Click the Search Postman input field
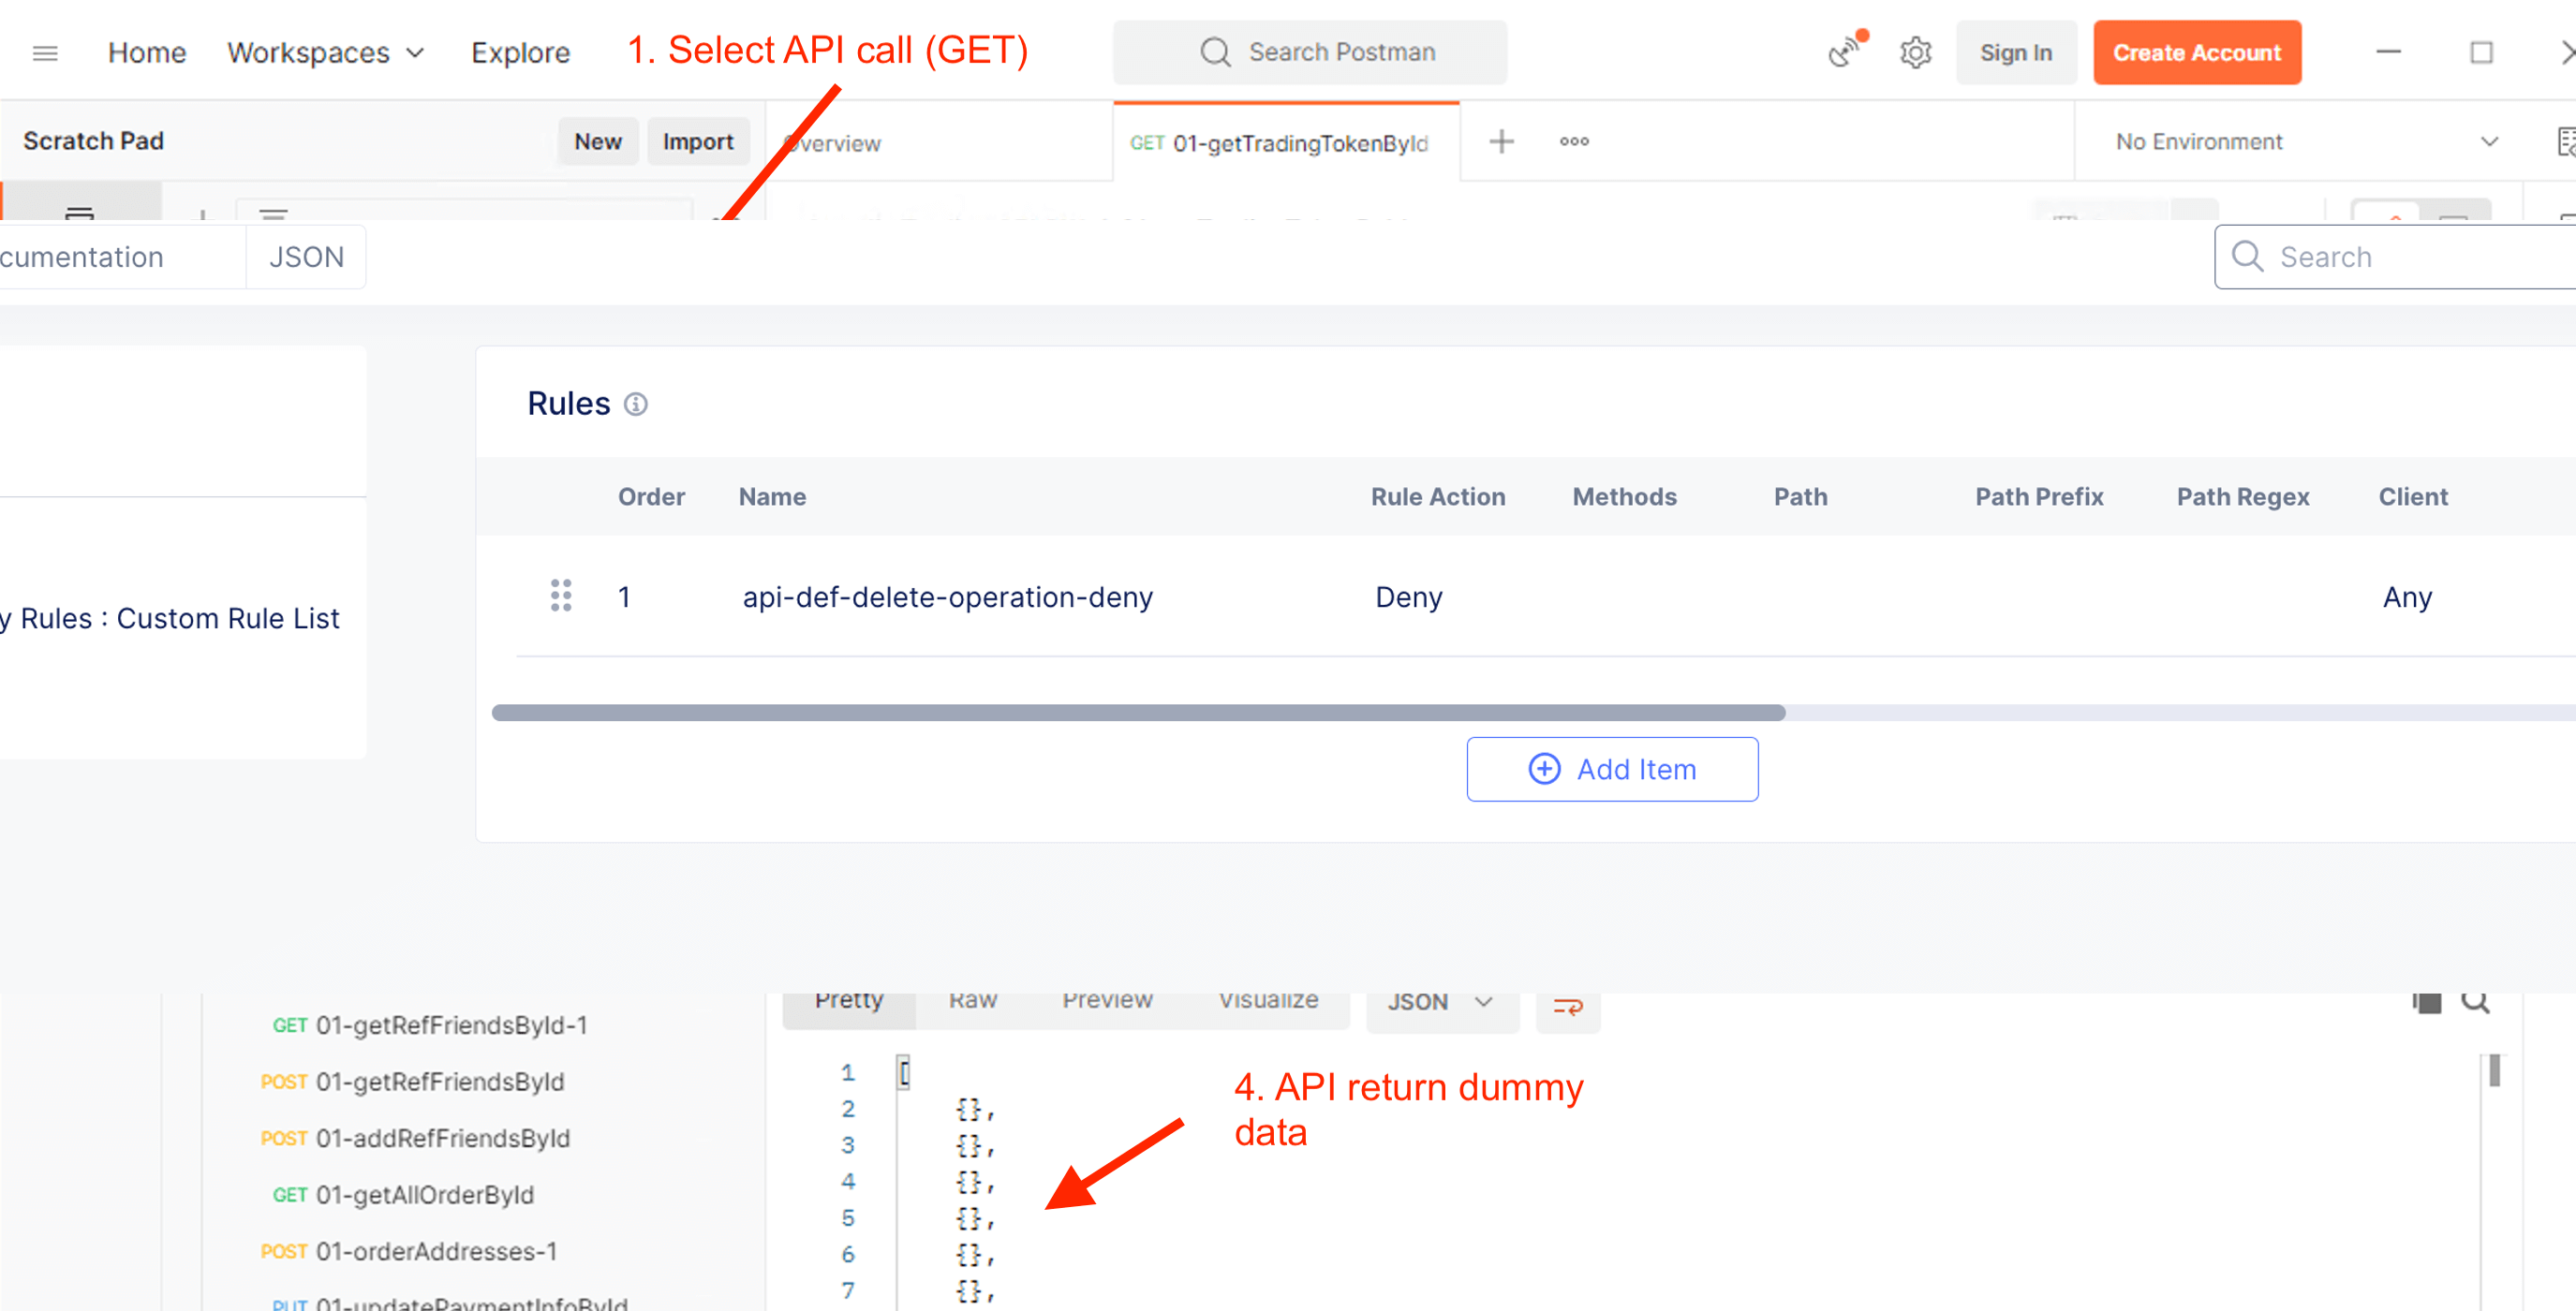2576x1311 pixels. pos(1310,53)
